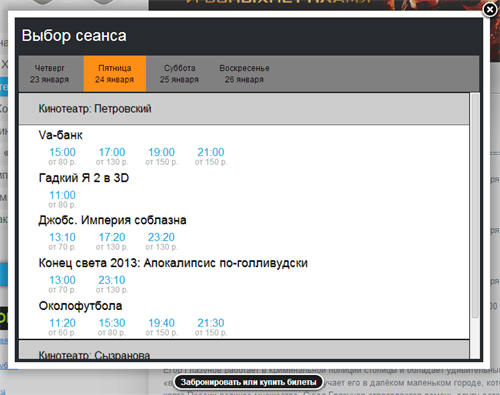Choose Va-банк session at 17:00
The width and height of the screenshot is (500, 395).
[x=112, y=152]
